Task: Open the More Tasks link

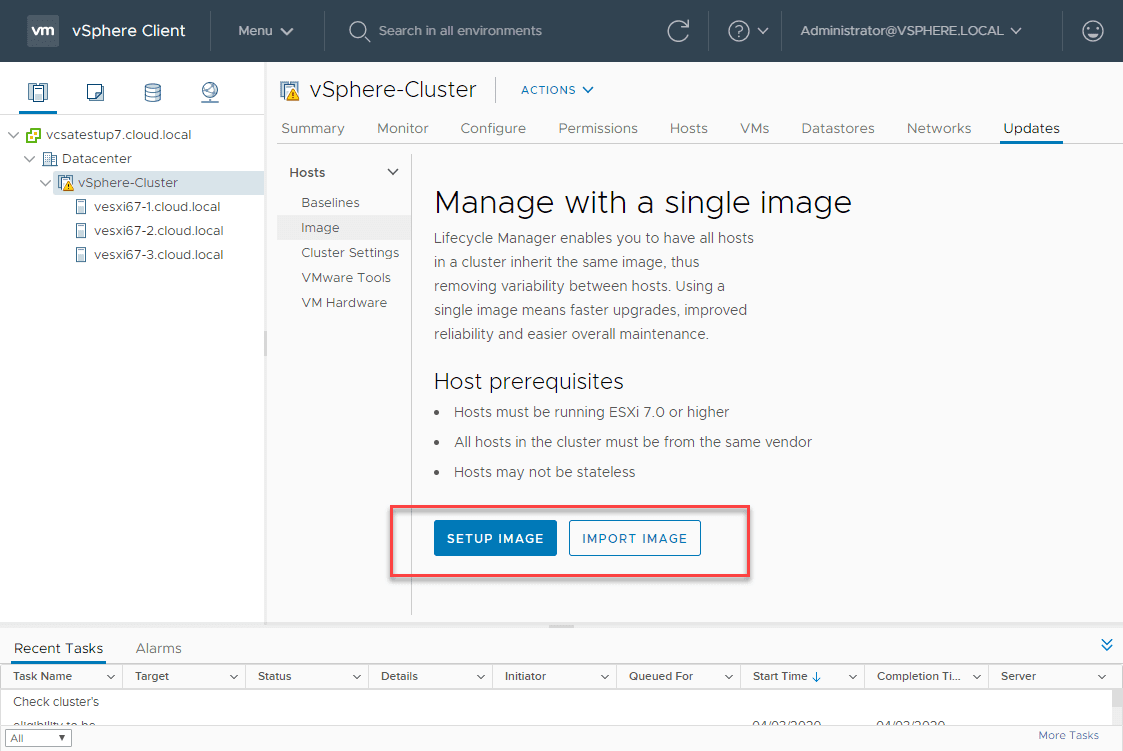Action: tap(1068, 735)
